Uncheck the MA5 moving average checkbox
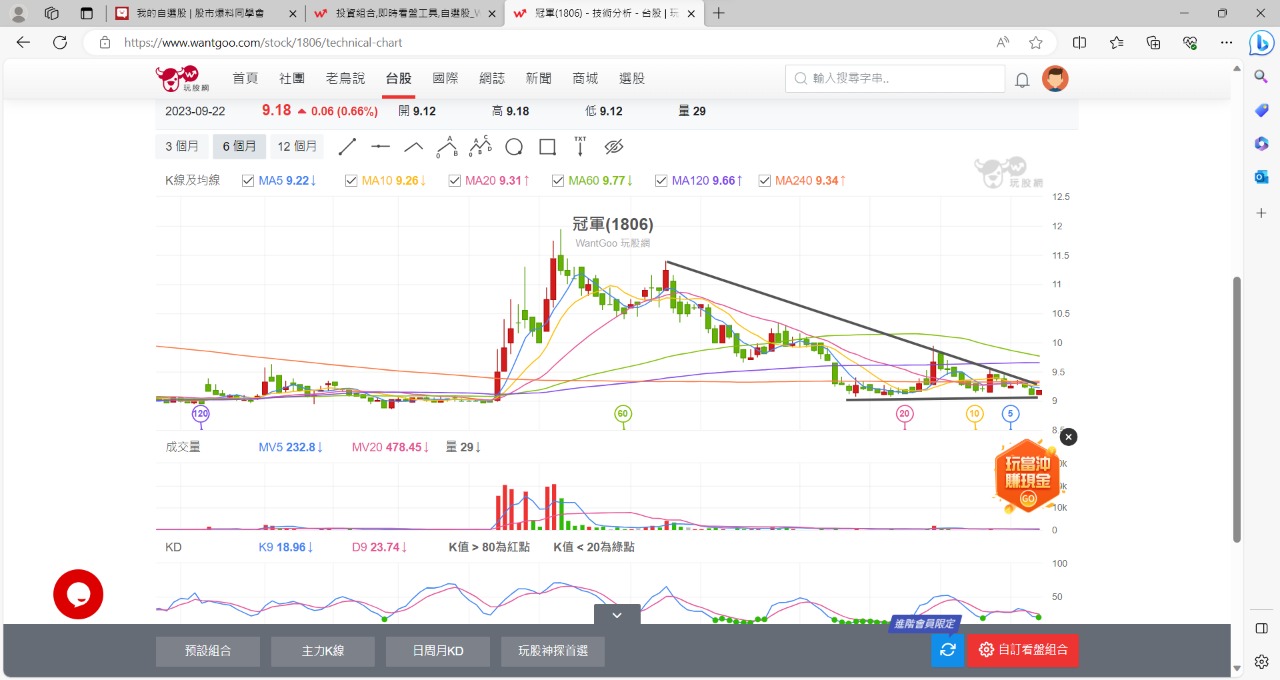The image size is (1280, 680). pos(248,181)
